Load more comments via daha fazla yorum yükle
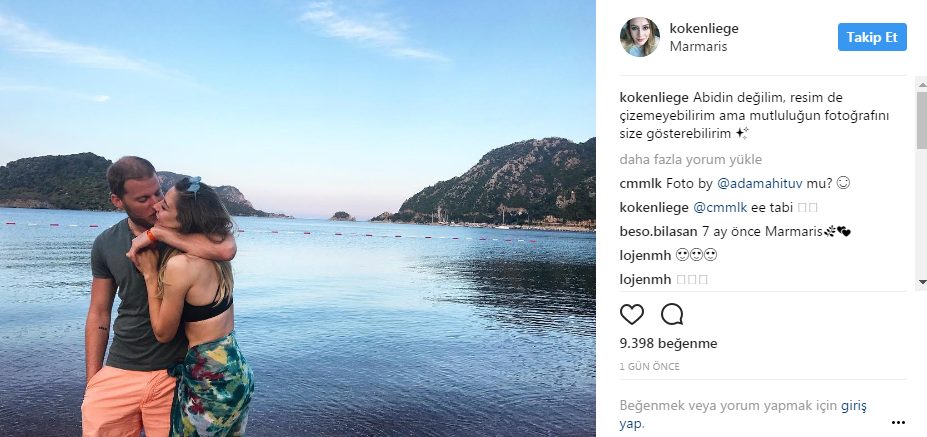The image size is (927, 437). (x=691, y=160)
